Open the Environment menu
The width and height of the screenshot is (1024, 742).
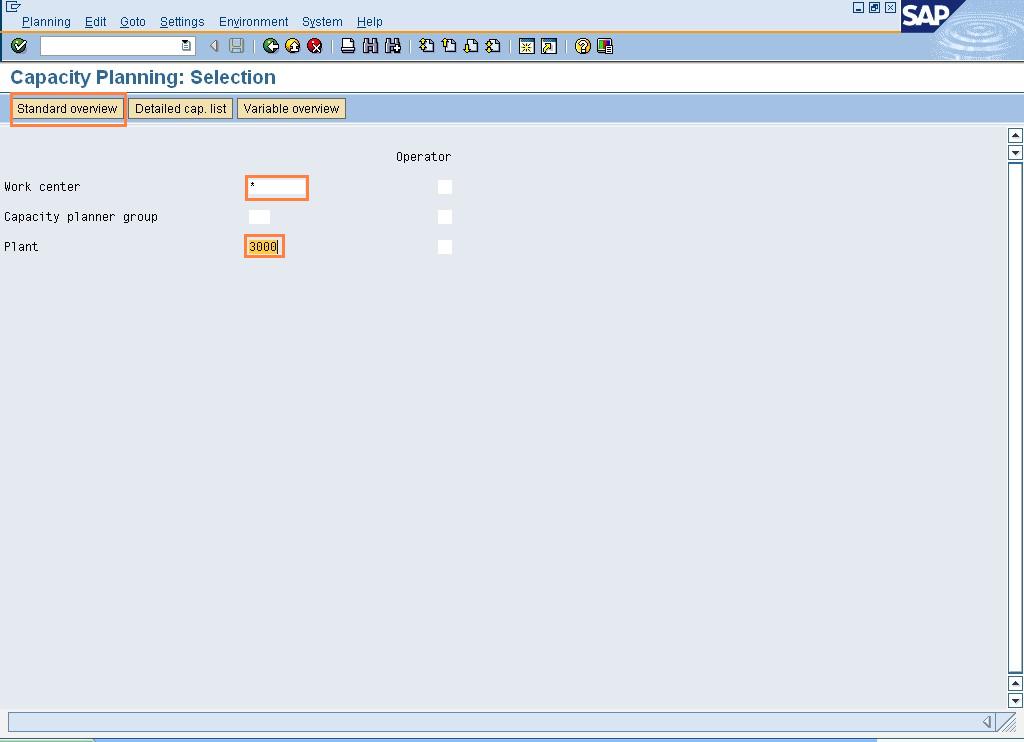[x=253, y=21]
